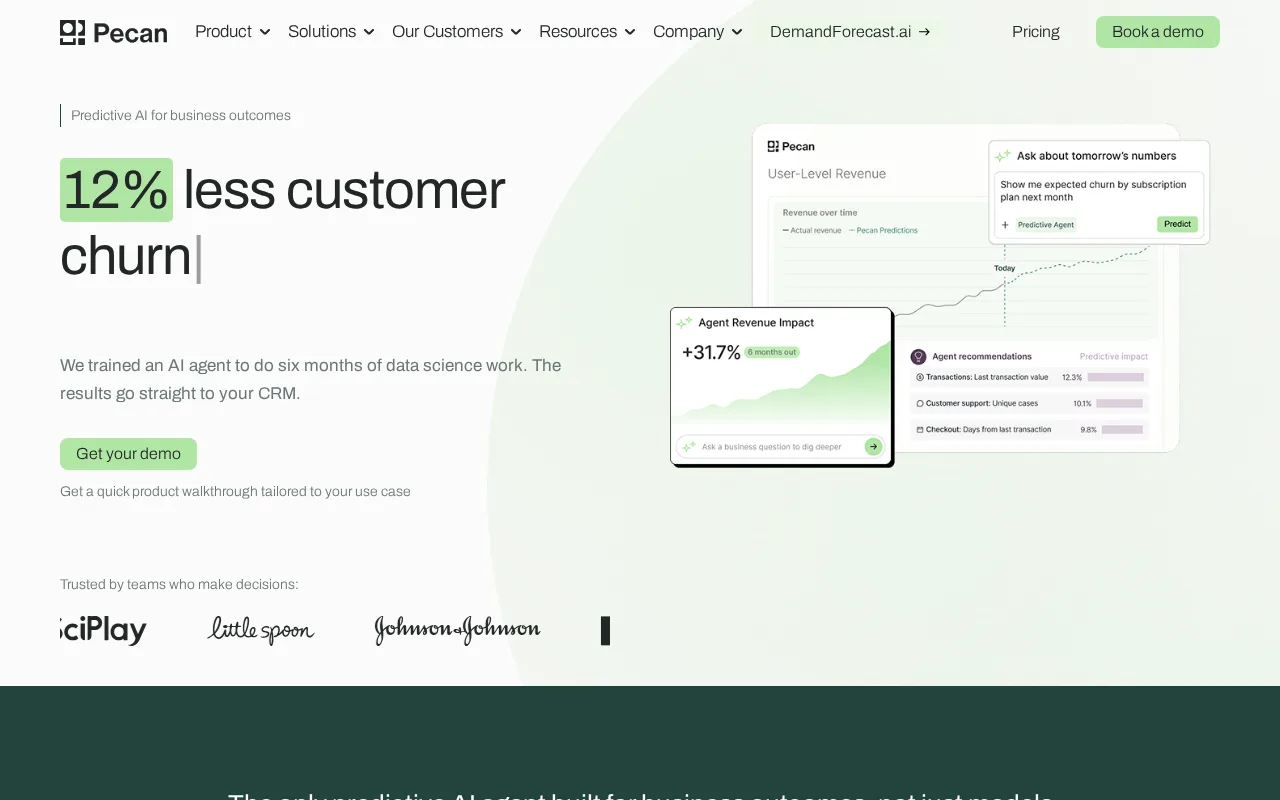Click the Transactions 12.3% impact bar

click(x=1115, y=377)
